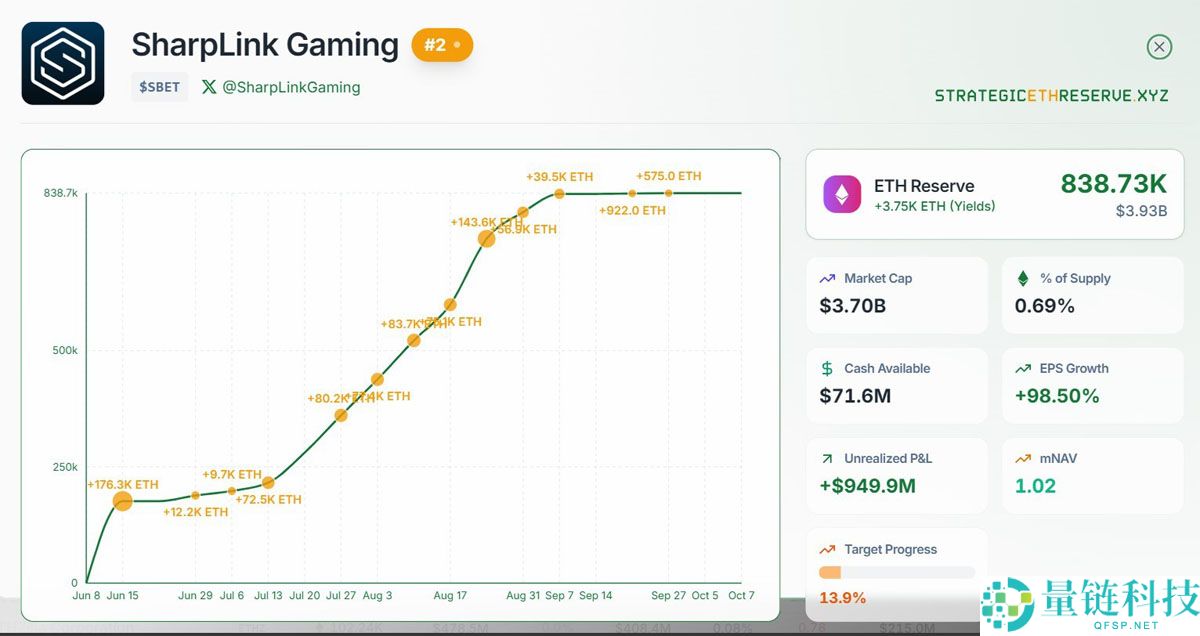This screenshot has width=1200, height=636.
Task: Click the EPS Growth arrow icon
Action: (x=1023, y=369)
